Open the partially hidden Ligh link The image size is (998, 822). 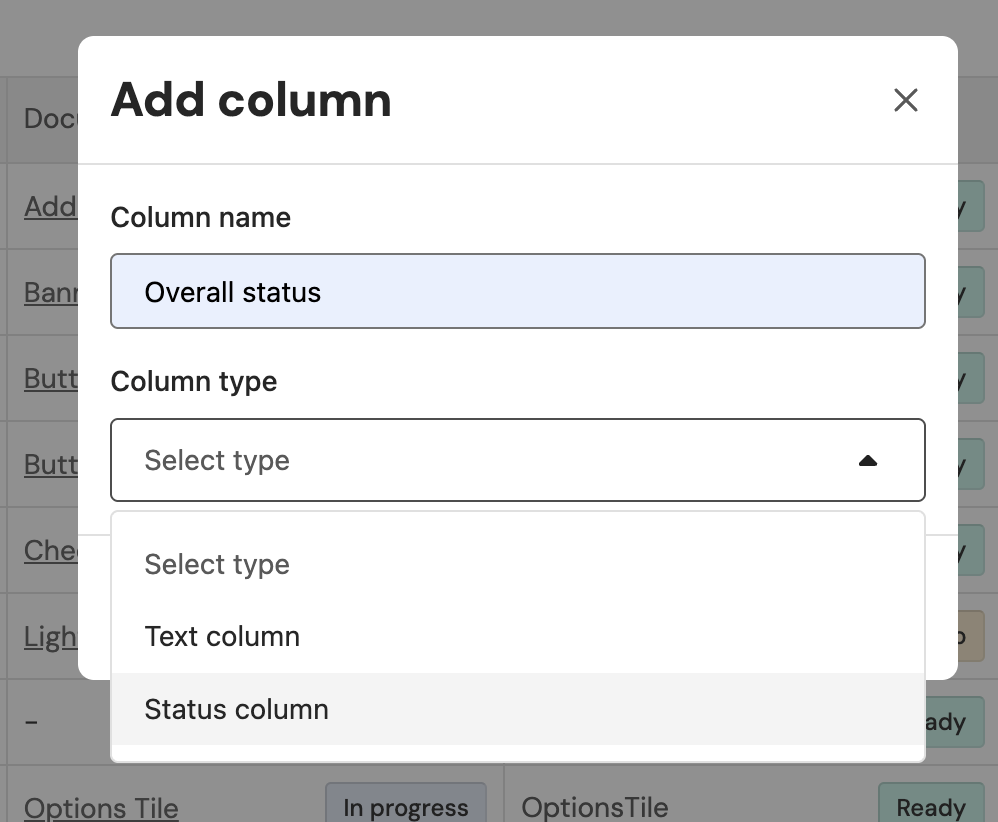pos(50,636)
